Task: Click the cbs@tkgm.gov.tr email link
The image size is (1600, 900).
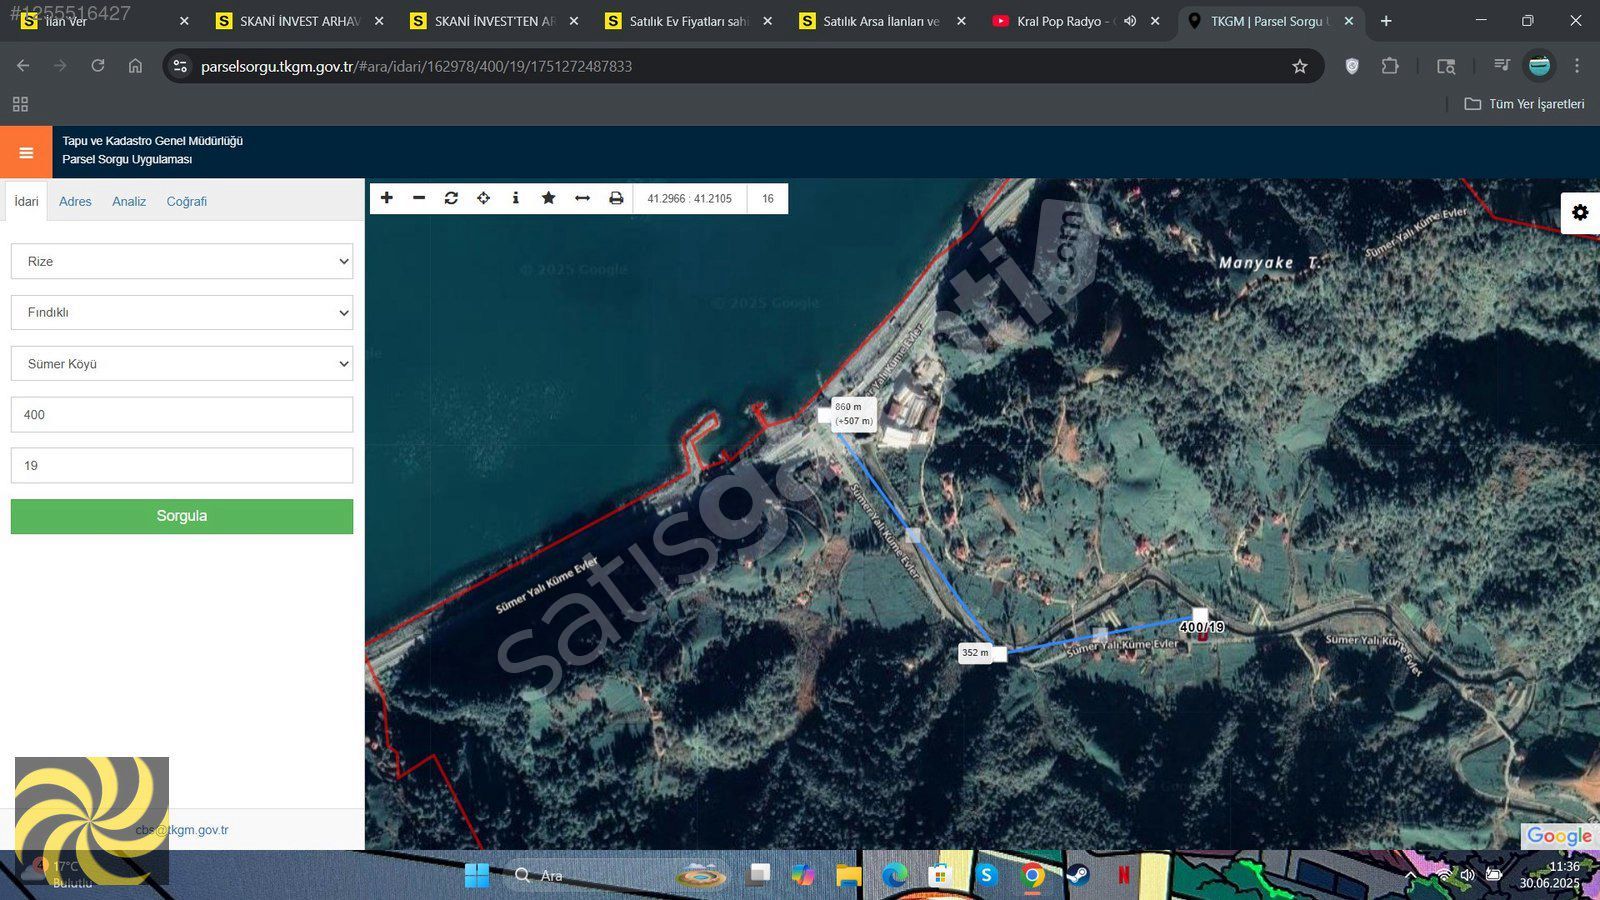Action: click(x=182, y=830)
